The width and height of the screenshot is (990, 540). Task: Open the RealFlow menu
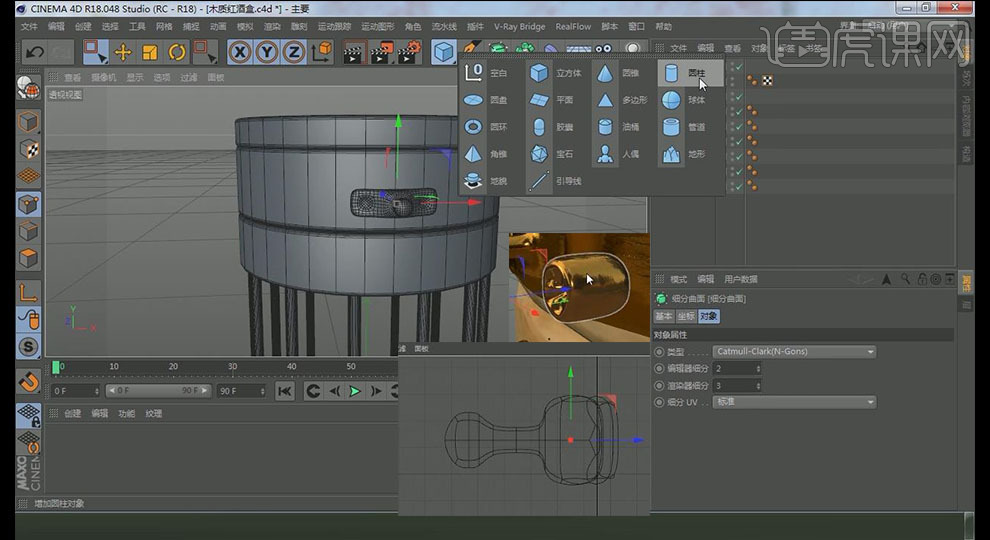tap(573, 27)
